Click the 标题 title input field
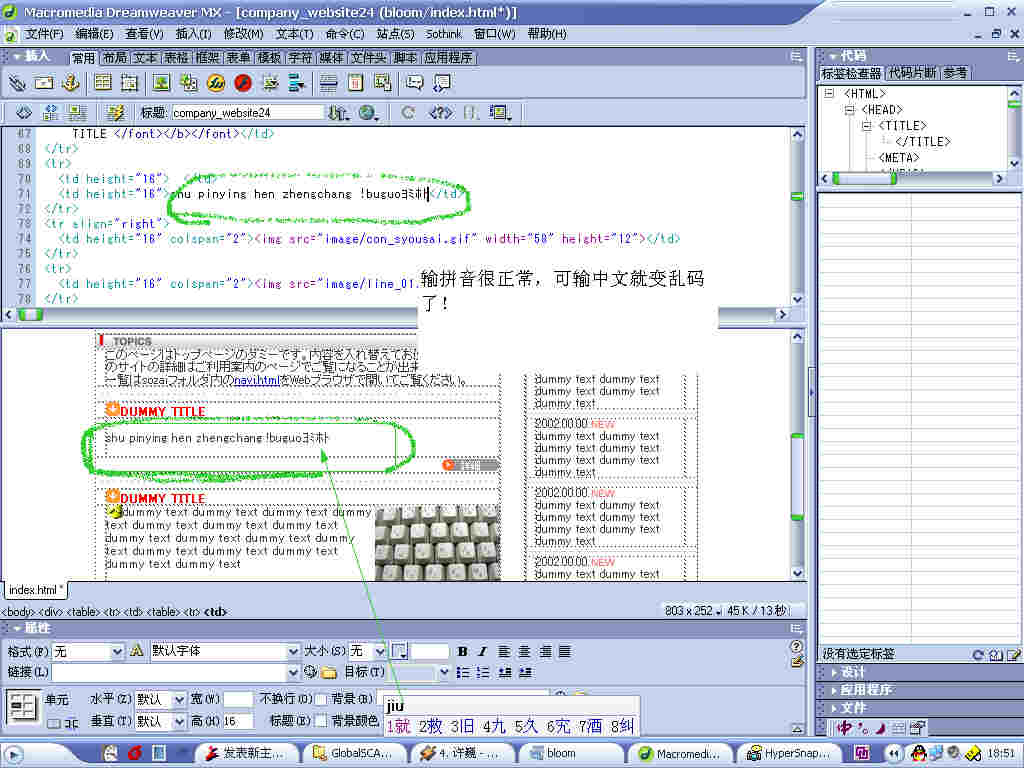The width and height of the screenshot is (1024, 768). pos(248,113)
